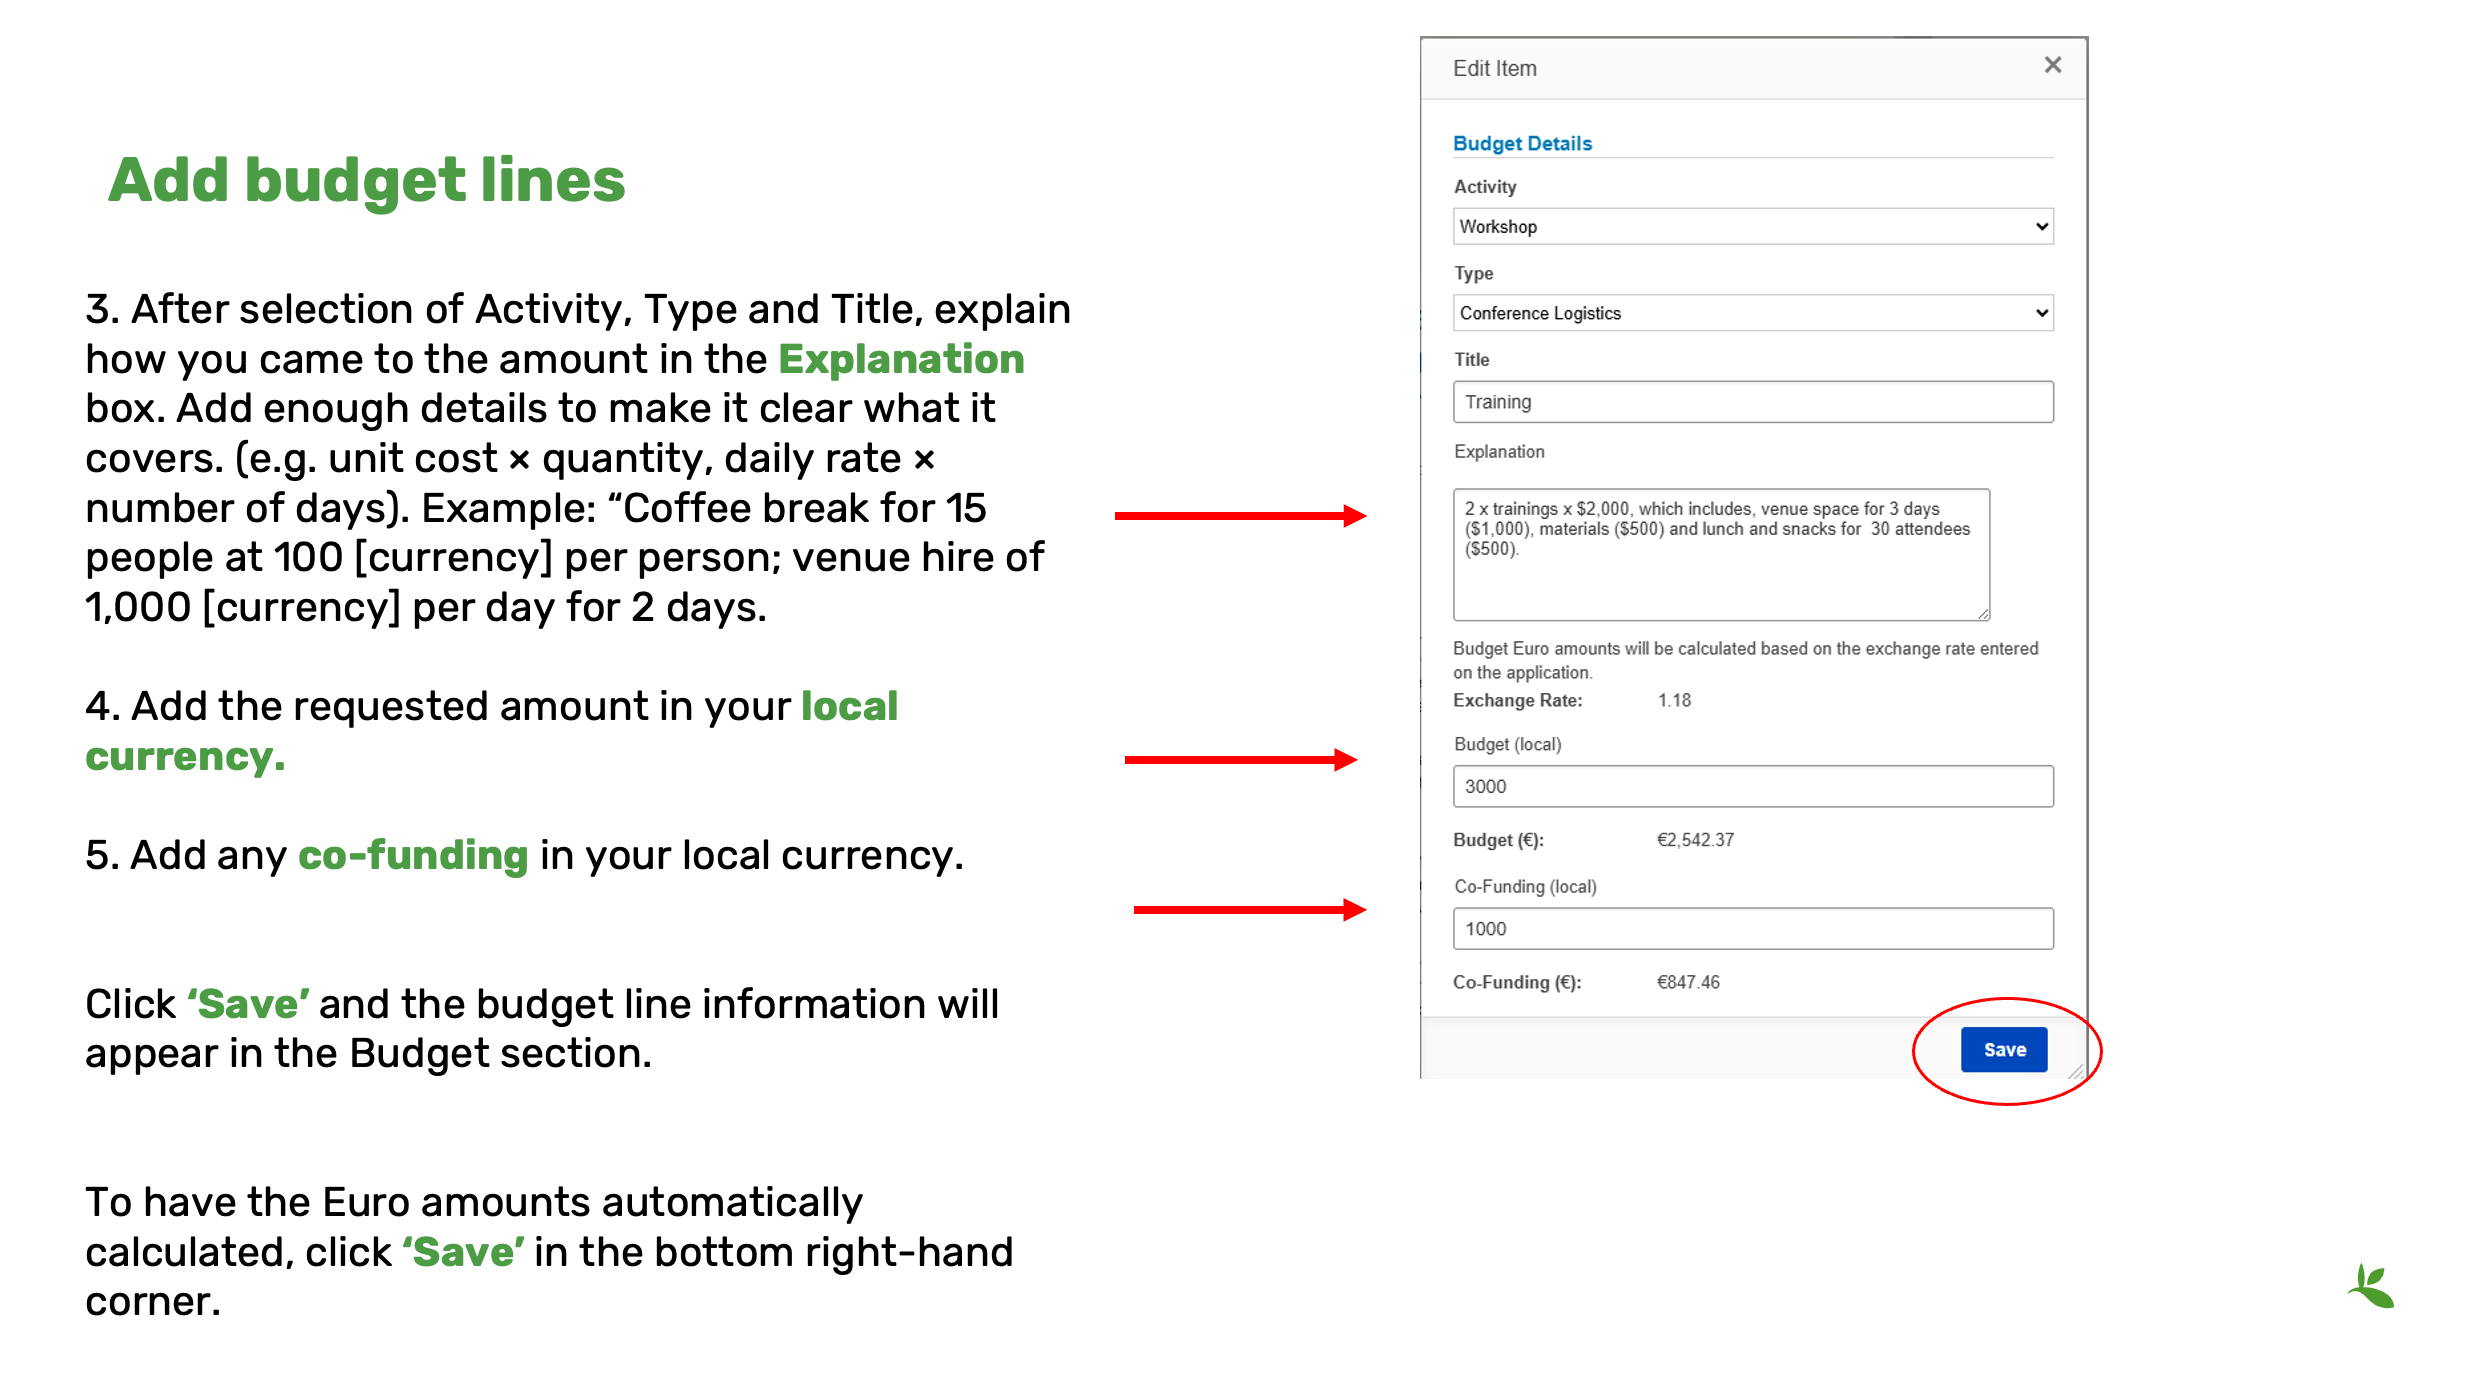
Task: Click the red arrow pointing to Explanation
Action: pos(1240,516)
